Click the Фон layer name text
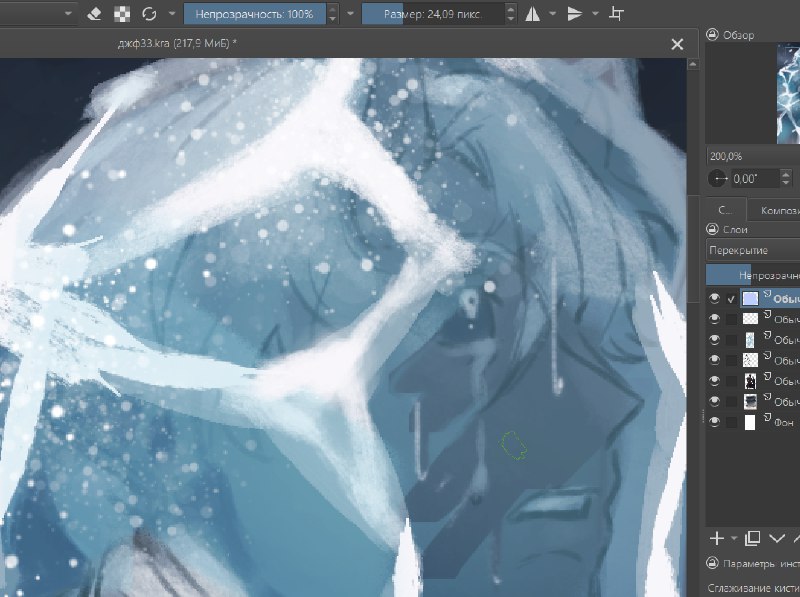 coord(784,422)
